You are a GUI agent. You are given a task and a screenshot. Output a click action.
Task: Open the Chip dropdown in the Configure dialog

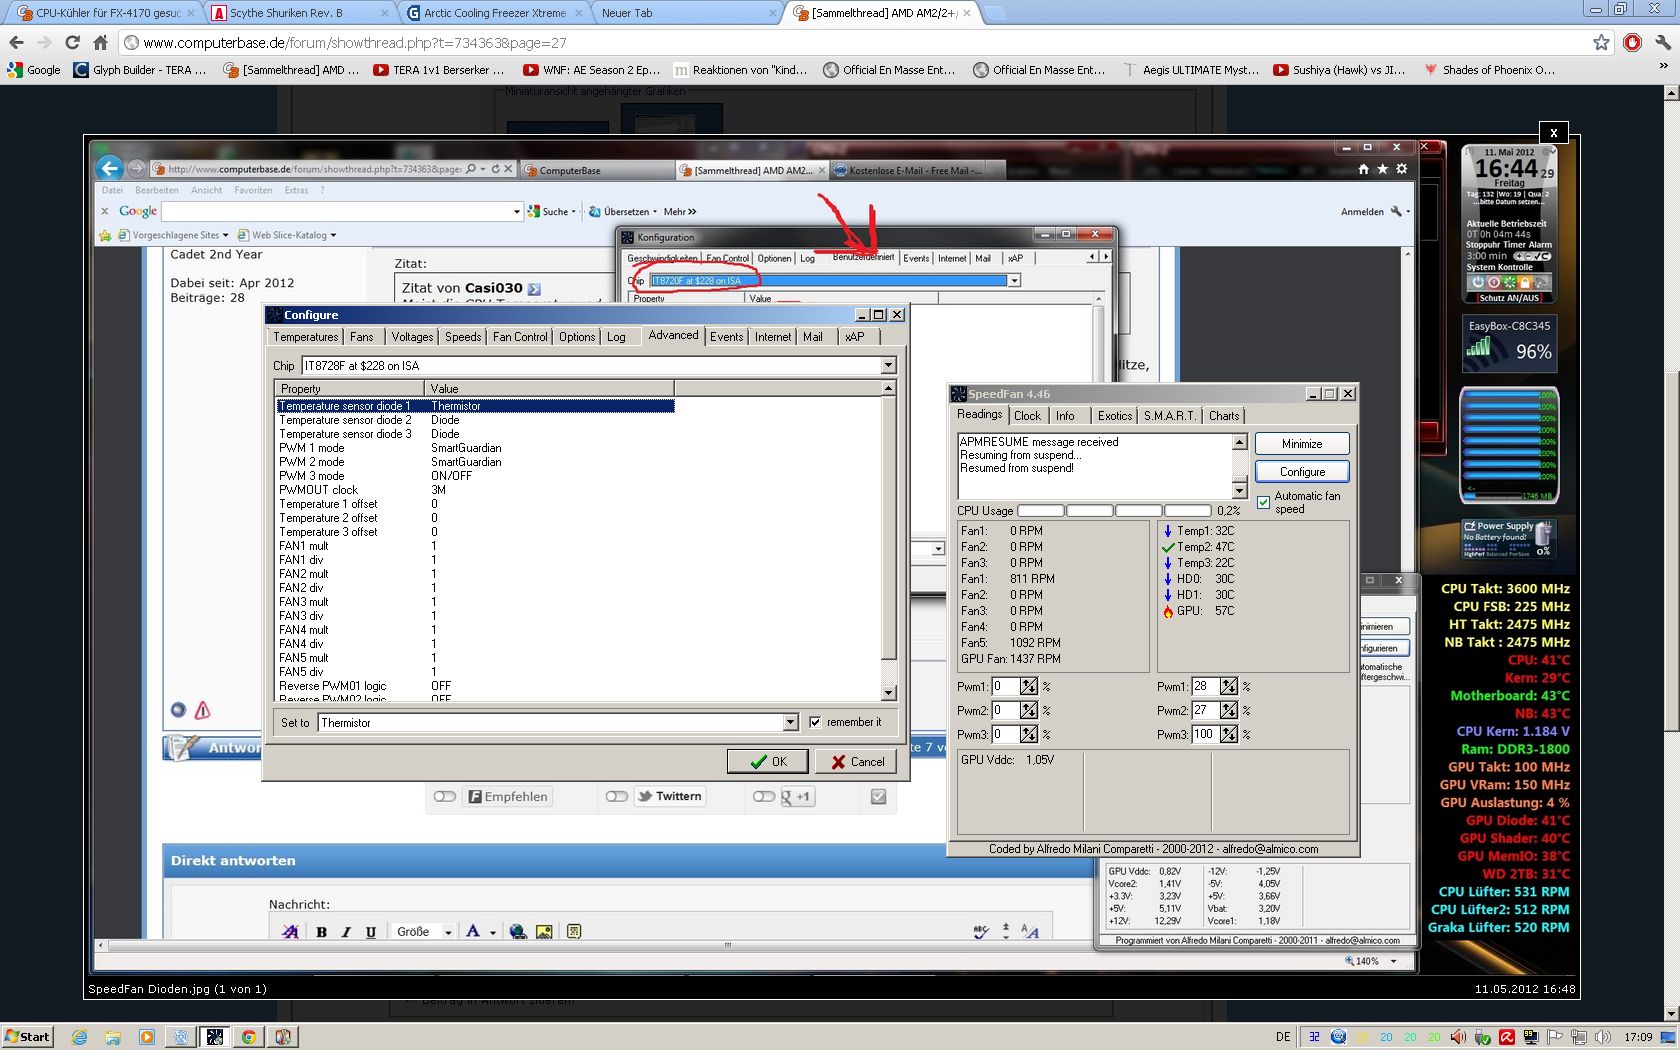pos(888,366)
